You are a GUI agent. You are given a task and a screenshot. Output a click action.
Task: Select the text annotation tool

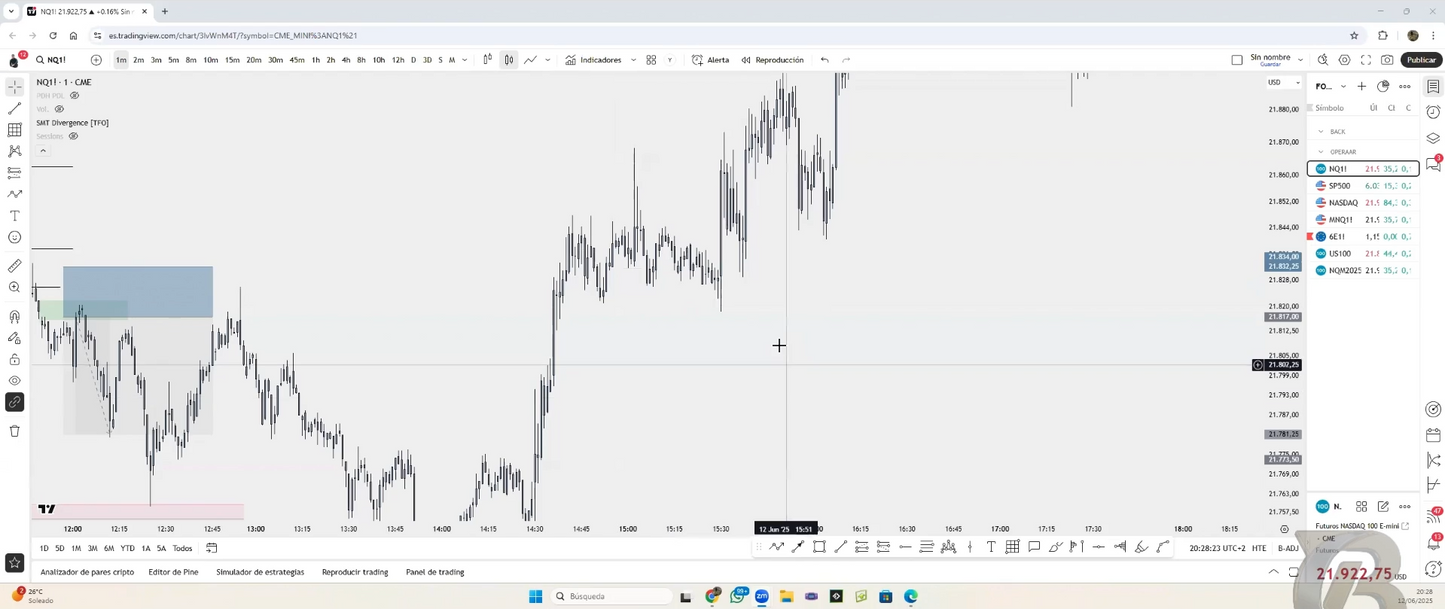coord(15,215)
